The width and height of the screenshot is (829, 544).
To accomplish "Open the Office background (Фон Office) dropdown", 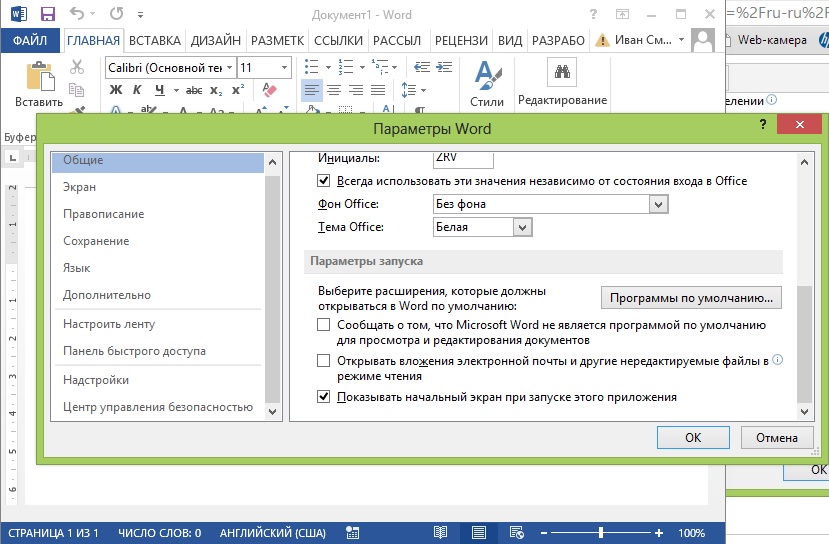I will pyautogui.click(x=658, y=204).
